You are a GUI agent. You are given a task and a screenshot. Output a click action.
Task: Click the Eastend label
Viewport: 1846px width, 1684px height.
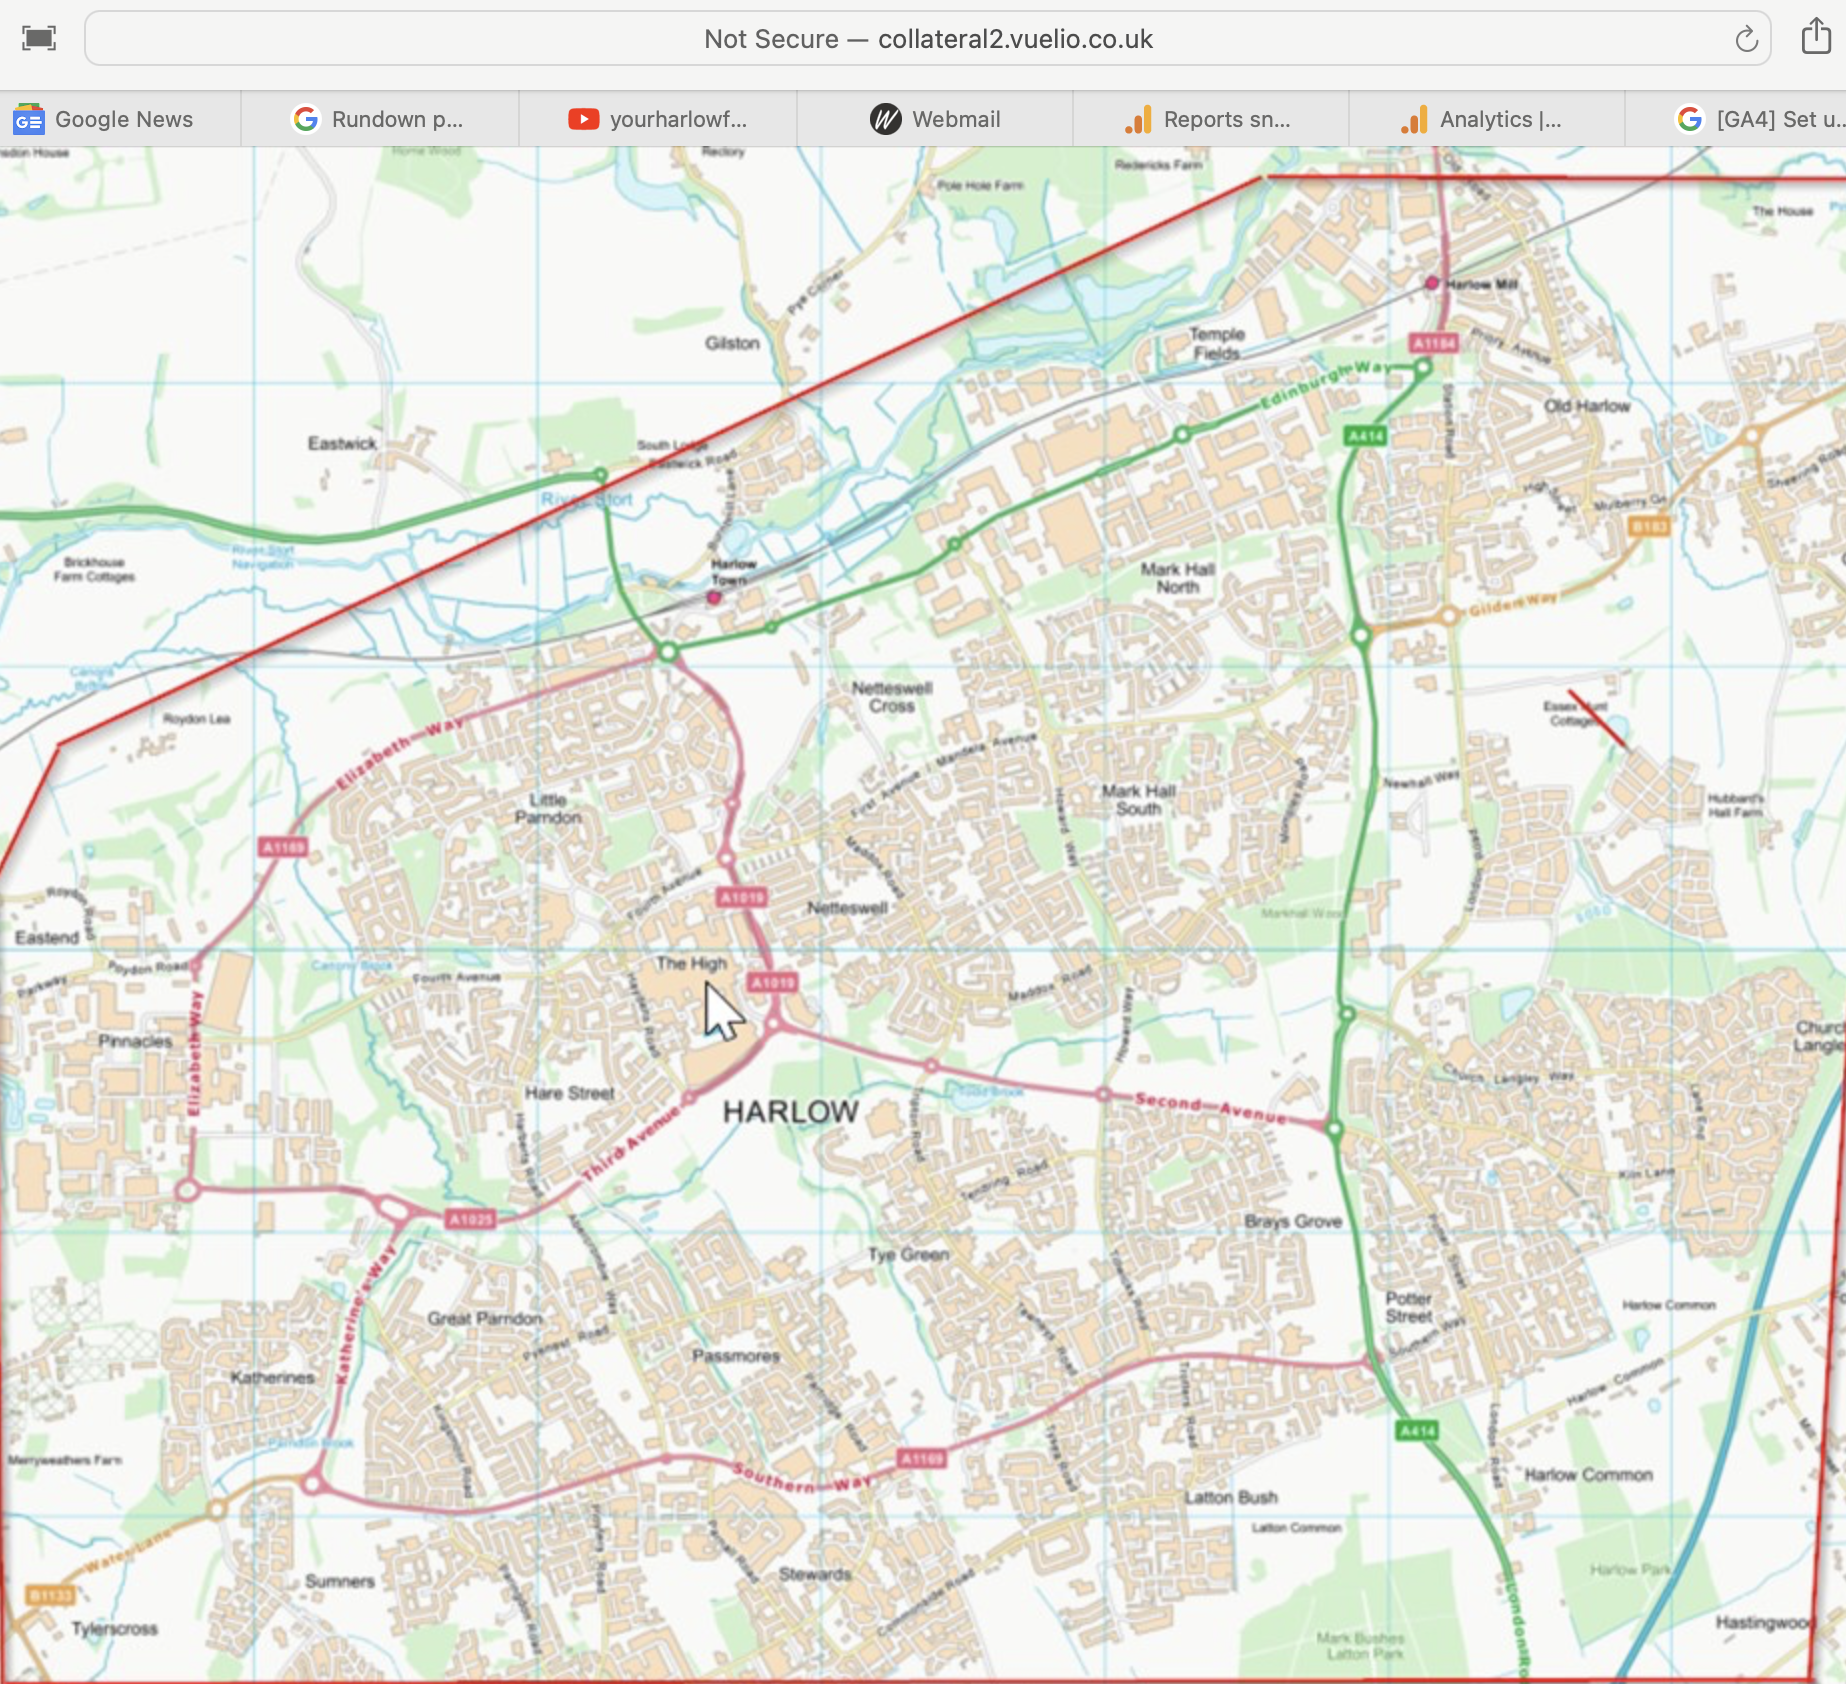coord(47,937)
